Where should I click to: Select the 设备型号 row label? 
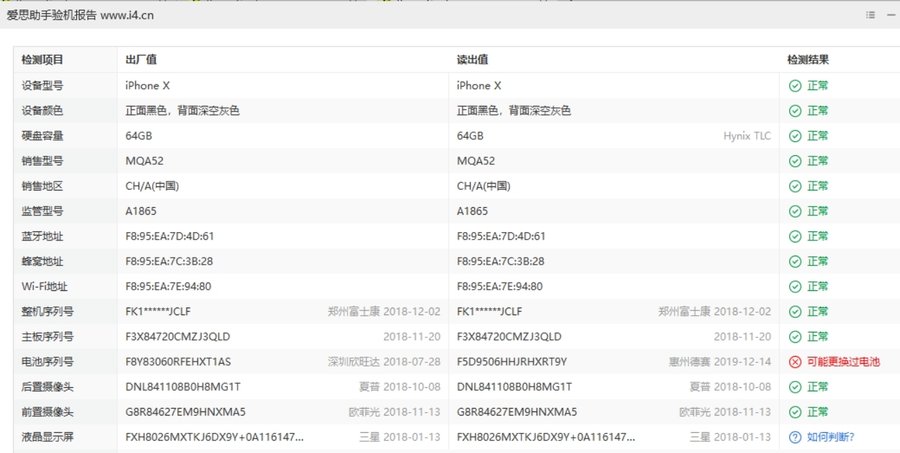42,86
